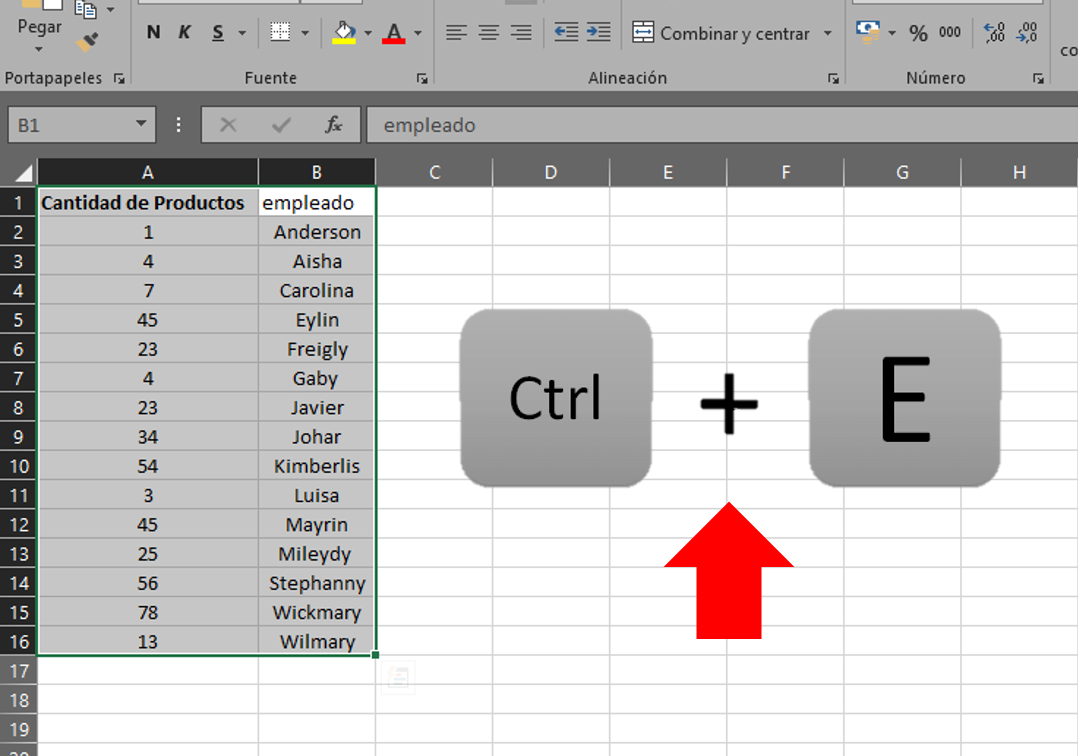Select column G header

point(902,172)
